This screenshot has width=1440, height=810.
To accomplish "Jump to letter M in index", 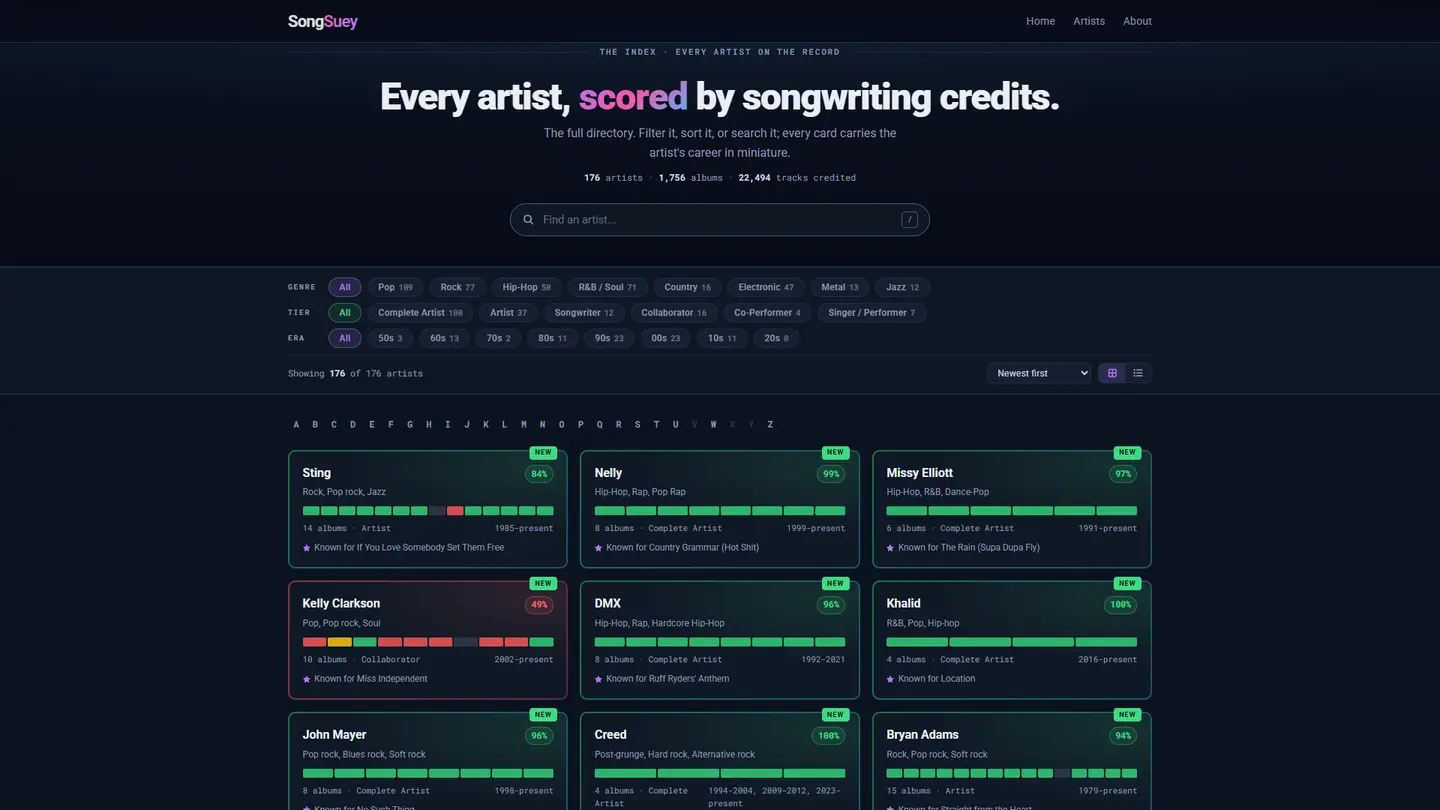I will pyautogui.click(x=523, y=424).
